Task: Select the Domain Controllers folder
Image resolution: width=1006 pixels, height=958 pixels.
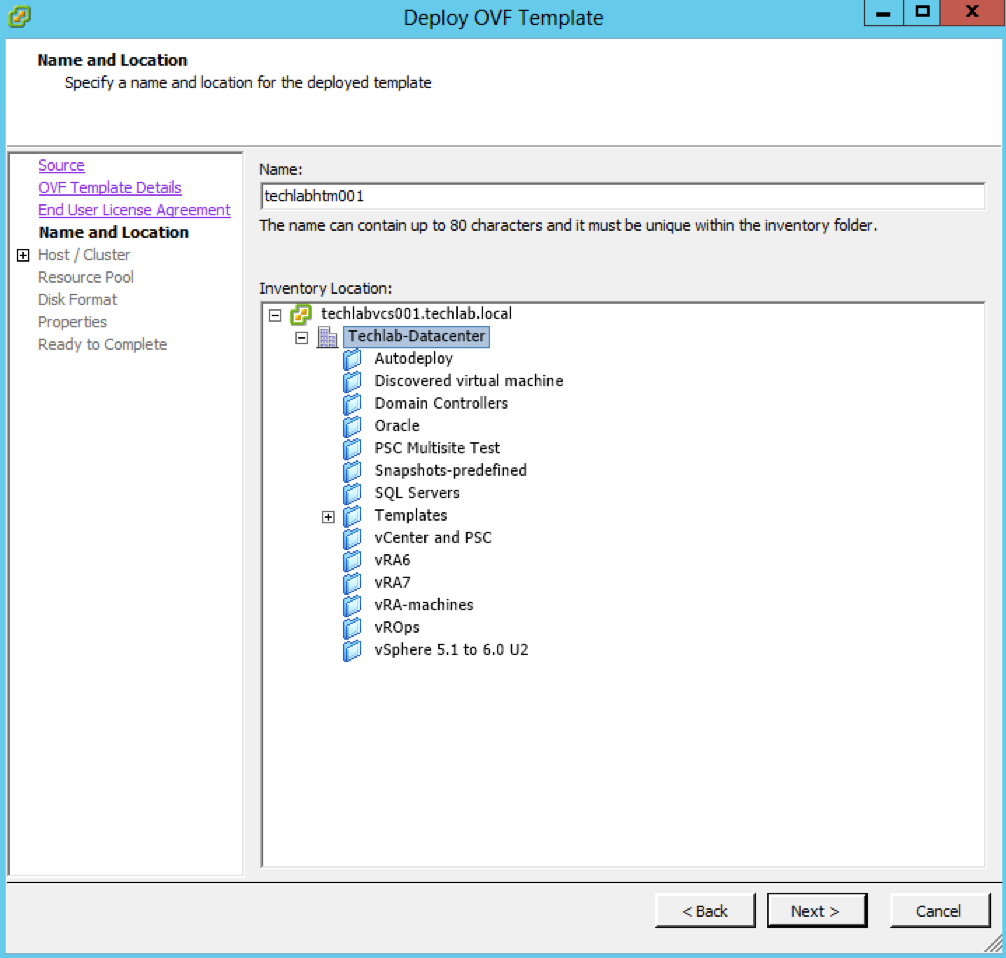Action: point(441,404)
